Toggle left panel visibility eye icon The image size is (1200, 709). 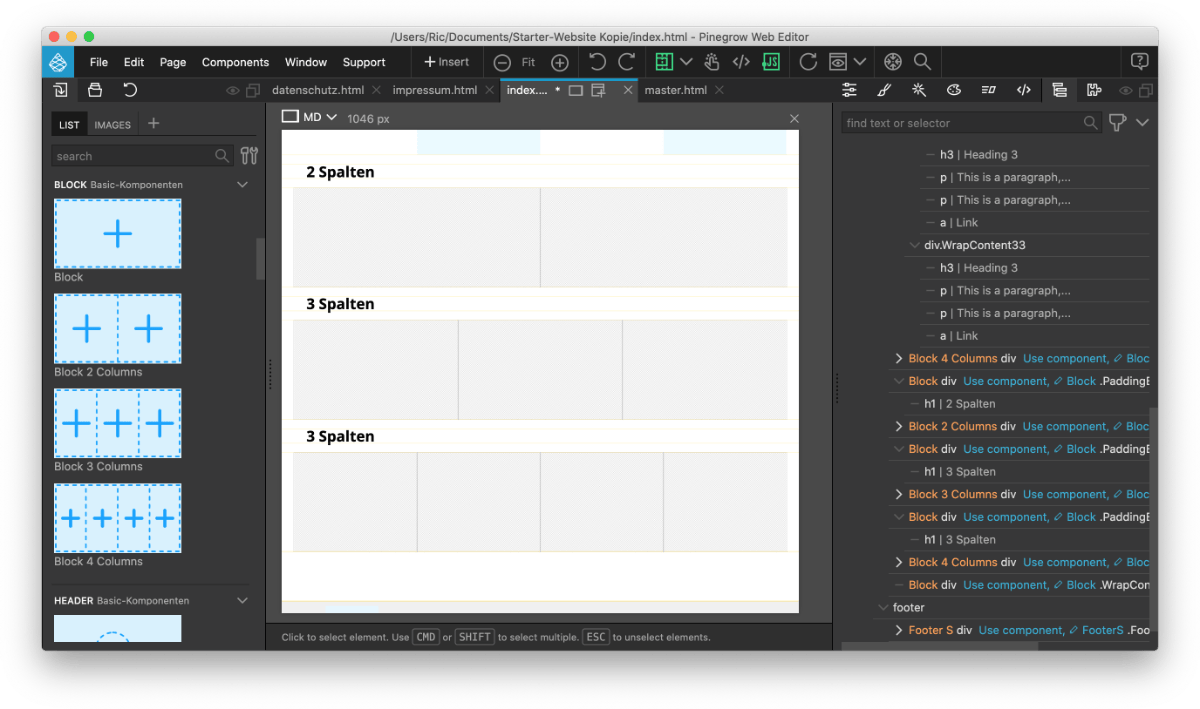tap(232, 91)
